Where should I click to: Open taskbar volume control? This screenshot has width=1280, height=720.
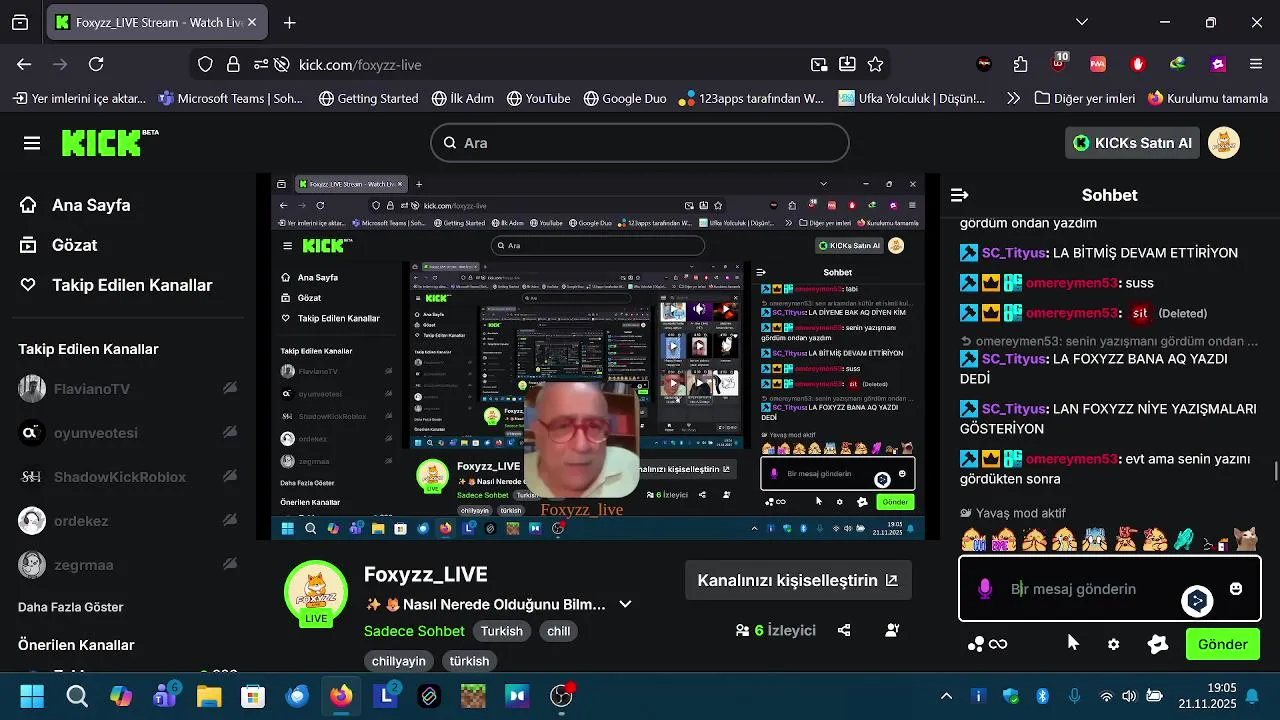pos(1129,696)
